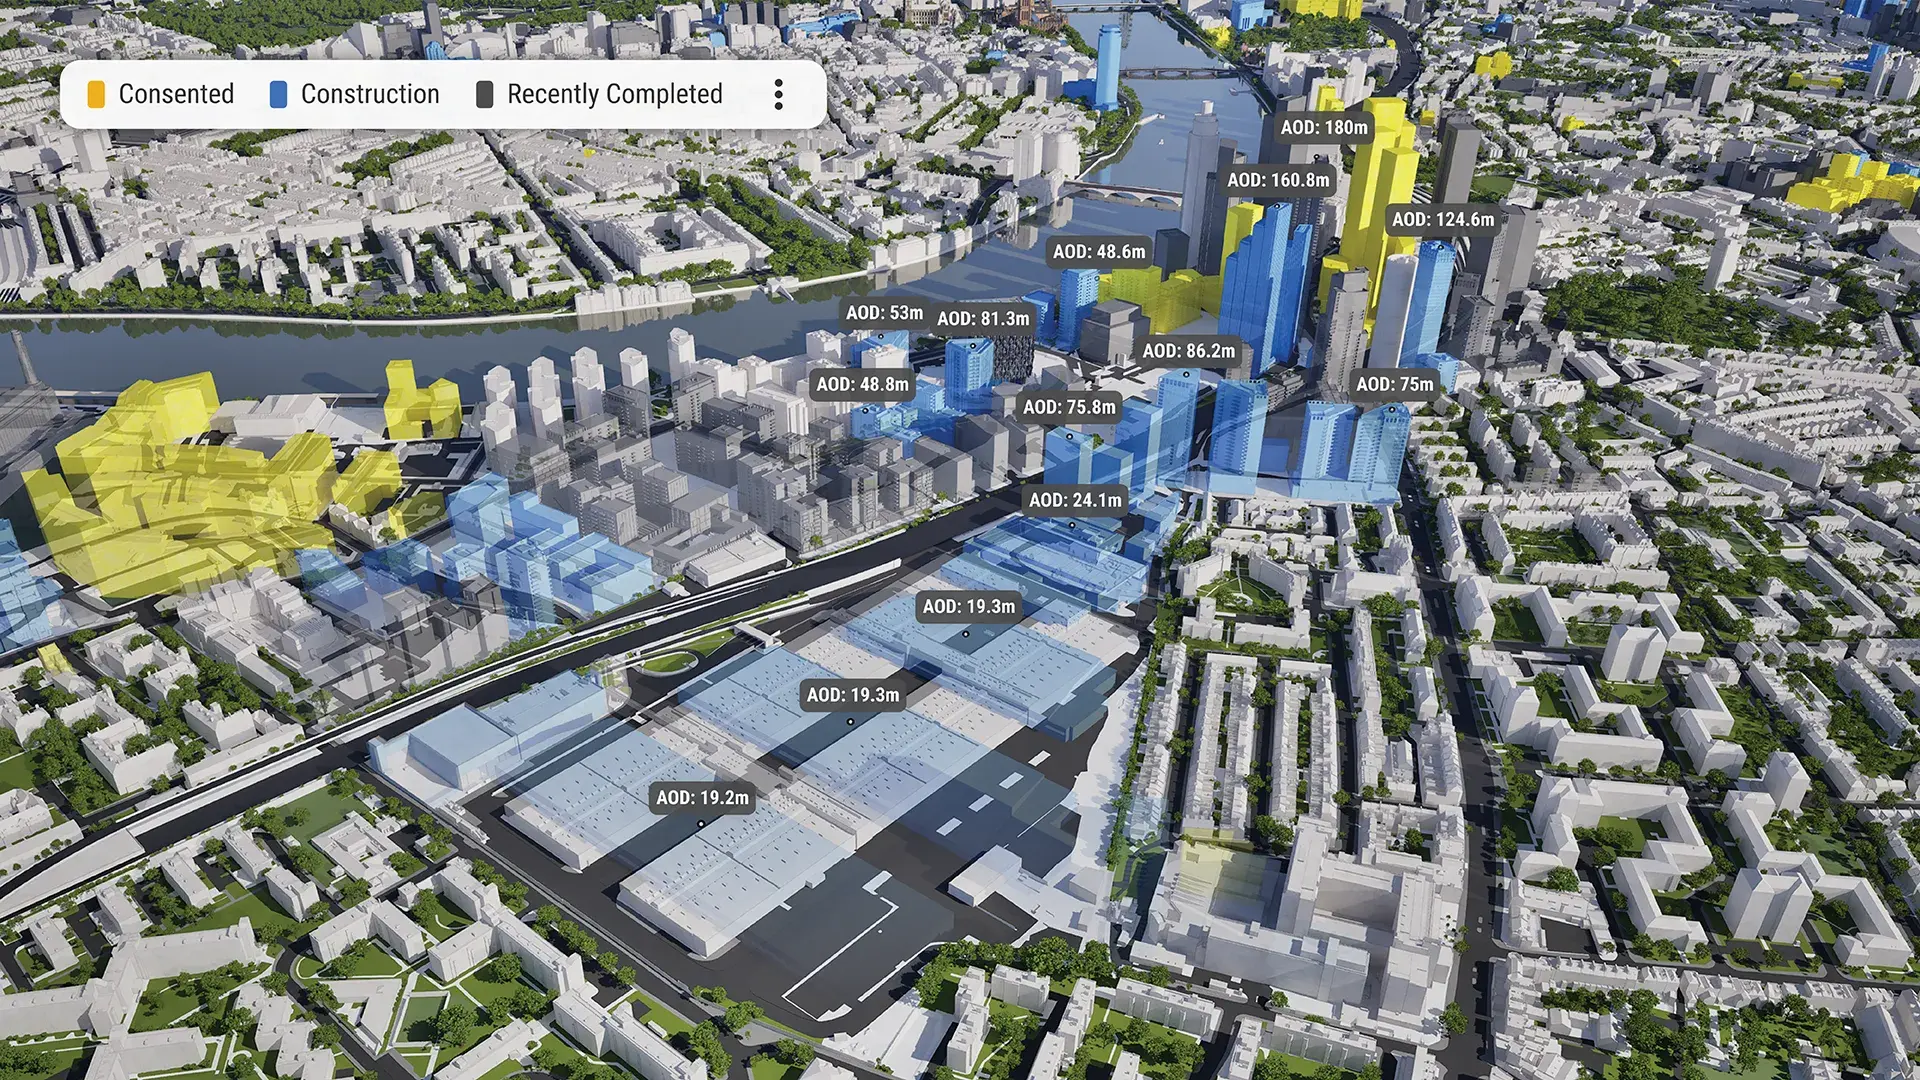Viewport: 1920px width, 1080px height.
Task: Select the AOD: 75m height label
Action: coord(1394,384)
